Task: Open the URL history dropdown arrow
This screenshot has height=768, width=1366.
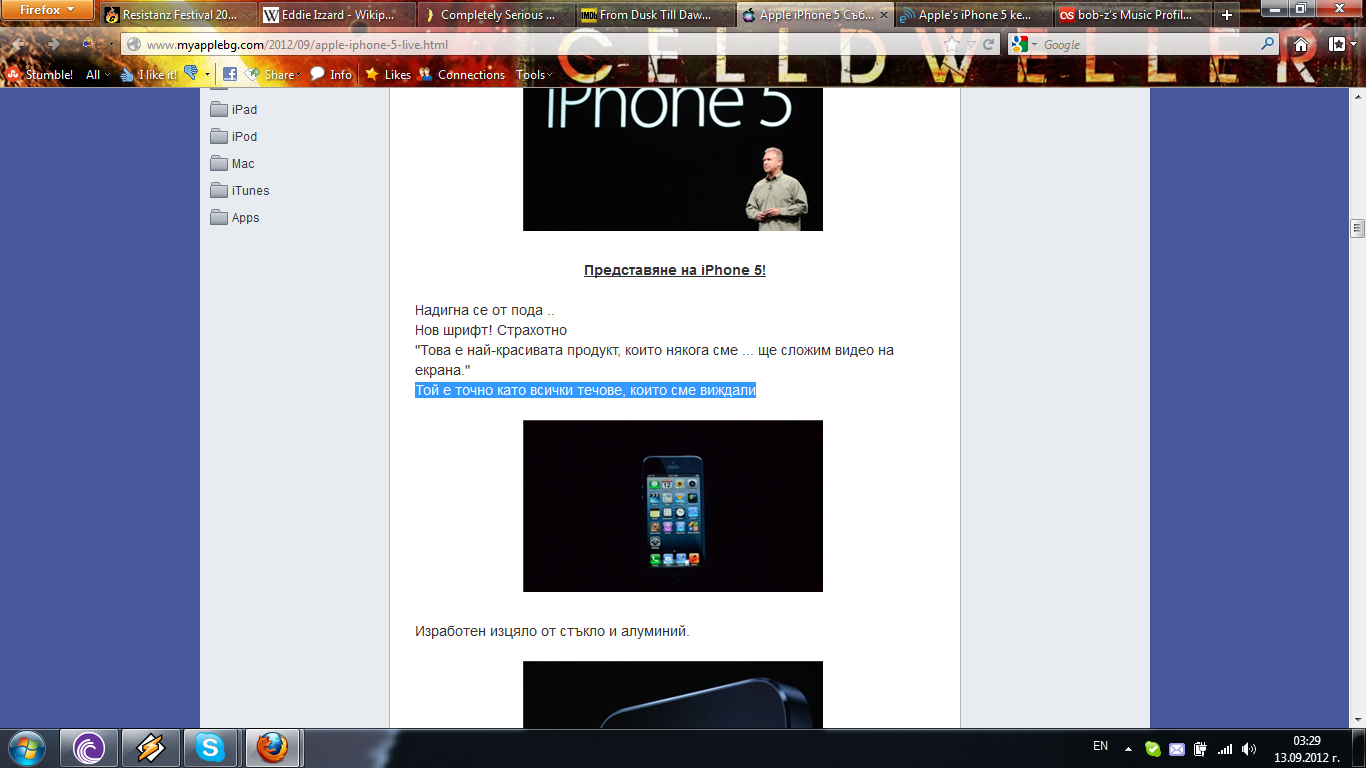Action: pyautogui.click(x=970, y=45)
